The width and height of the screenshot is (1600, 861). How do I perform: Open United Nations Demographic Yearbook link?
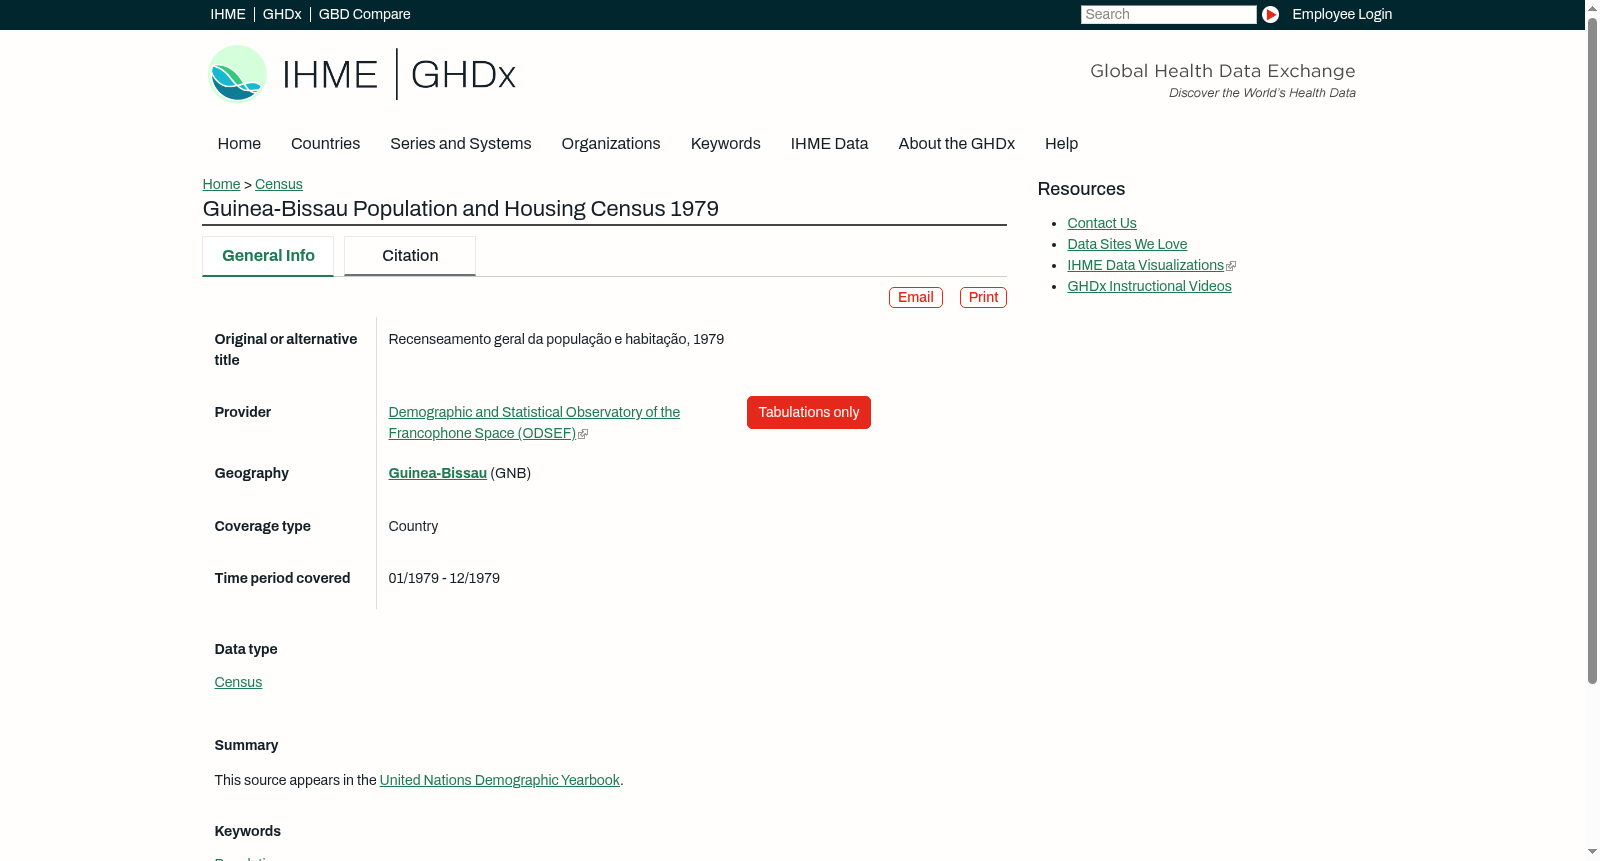(500, 780)
